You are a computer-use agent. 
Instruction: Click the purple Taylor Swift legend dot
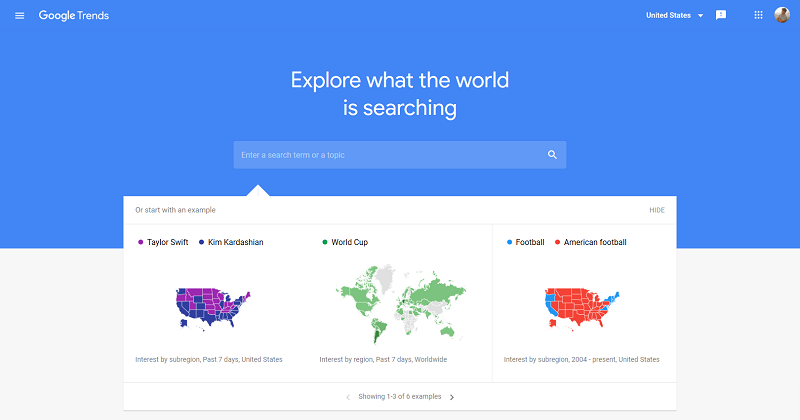tap(140, 242)
